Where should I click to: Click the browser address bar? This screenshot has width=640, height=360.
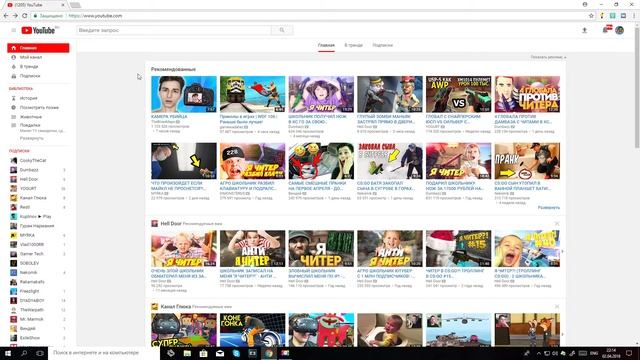point(310,16)
